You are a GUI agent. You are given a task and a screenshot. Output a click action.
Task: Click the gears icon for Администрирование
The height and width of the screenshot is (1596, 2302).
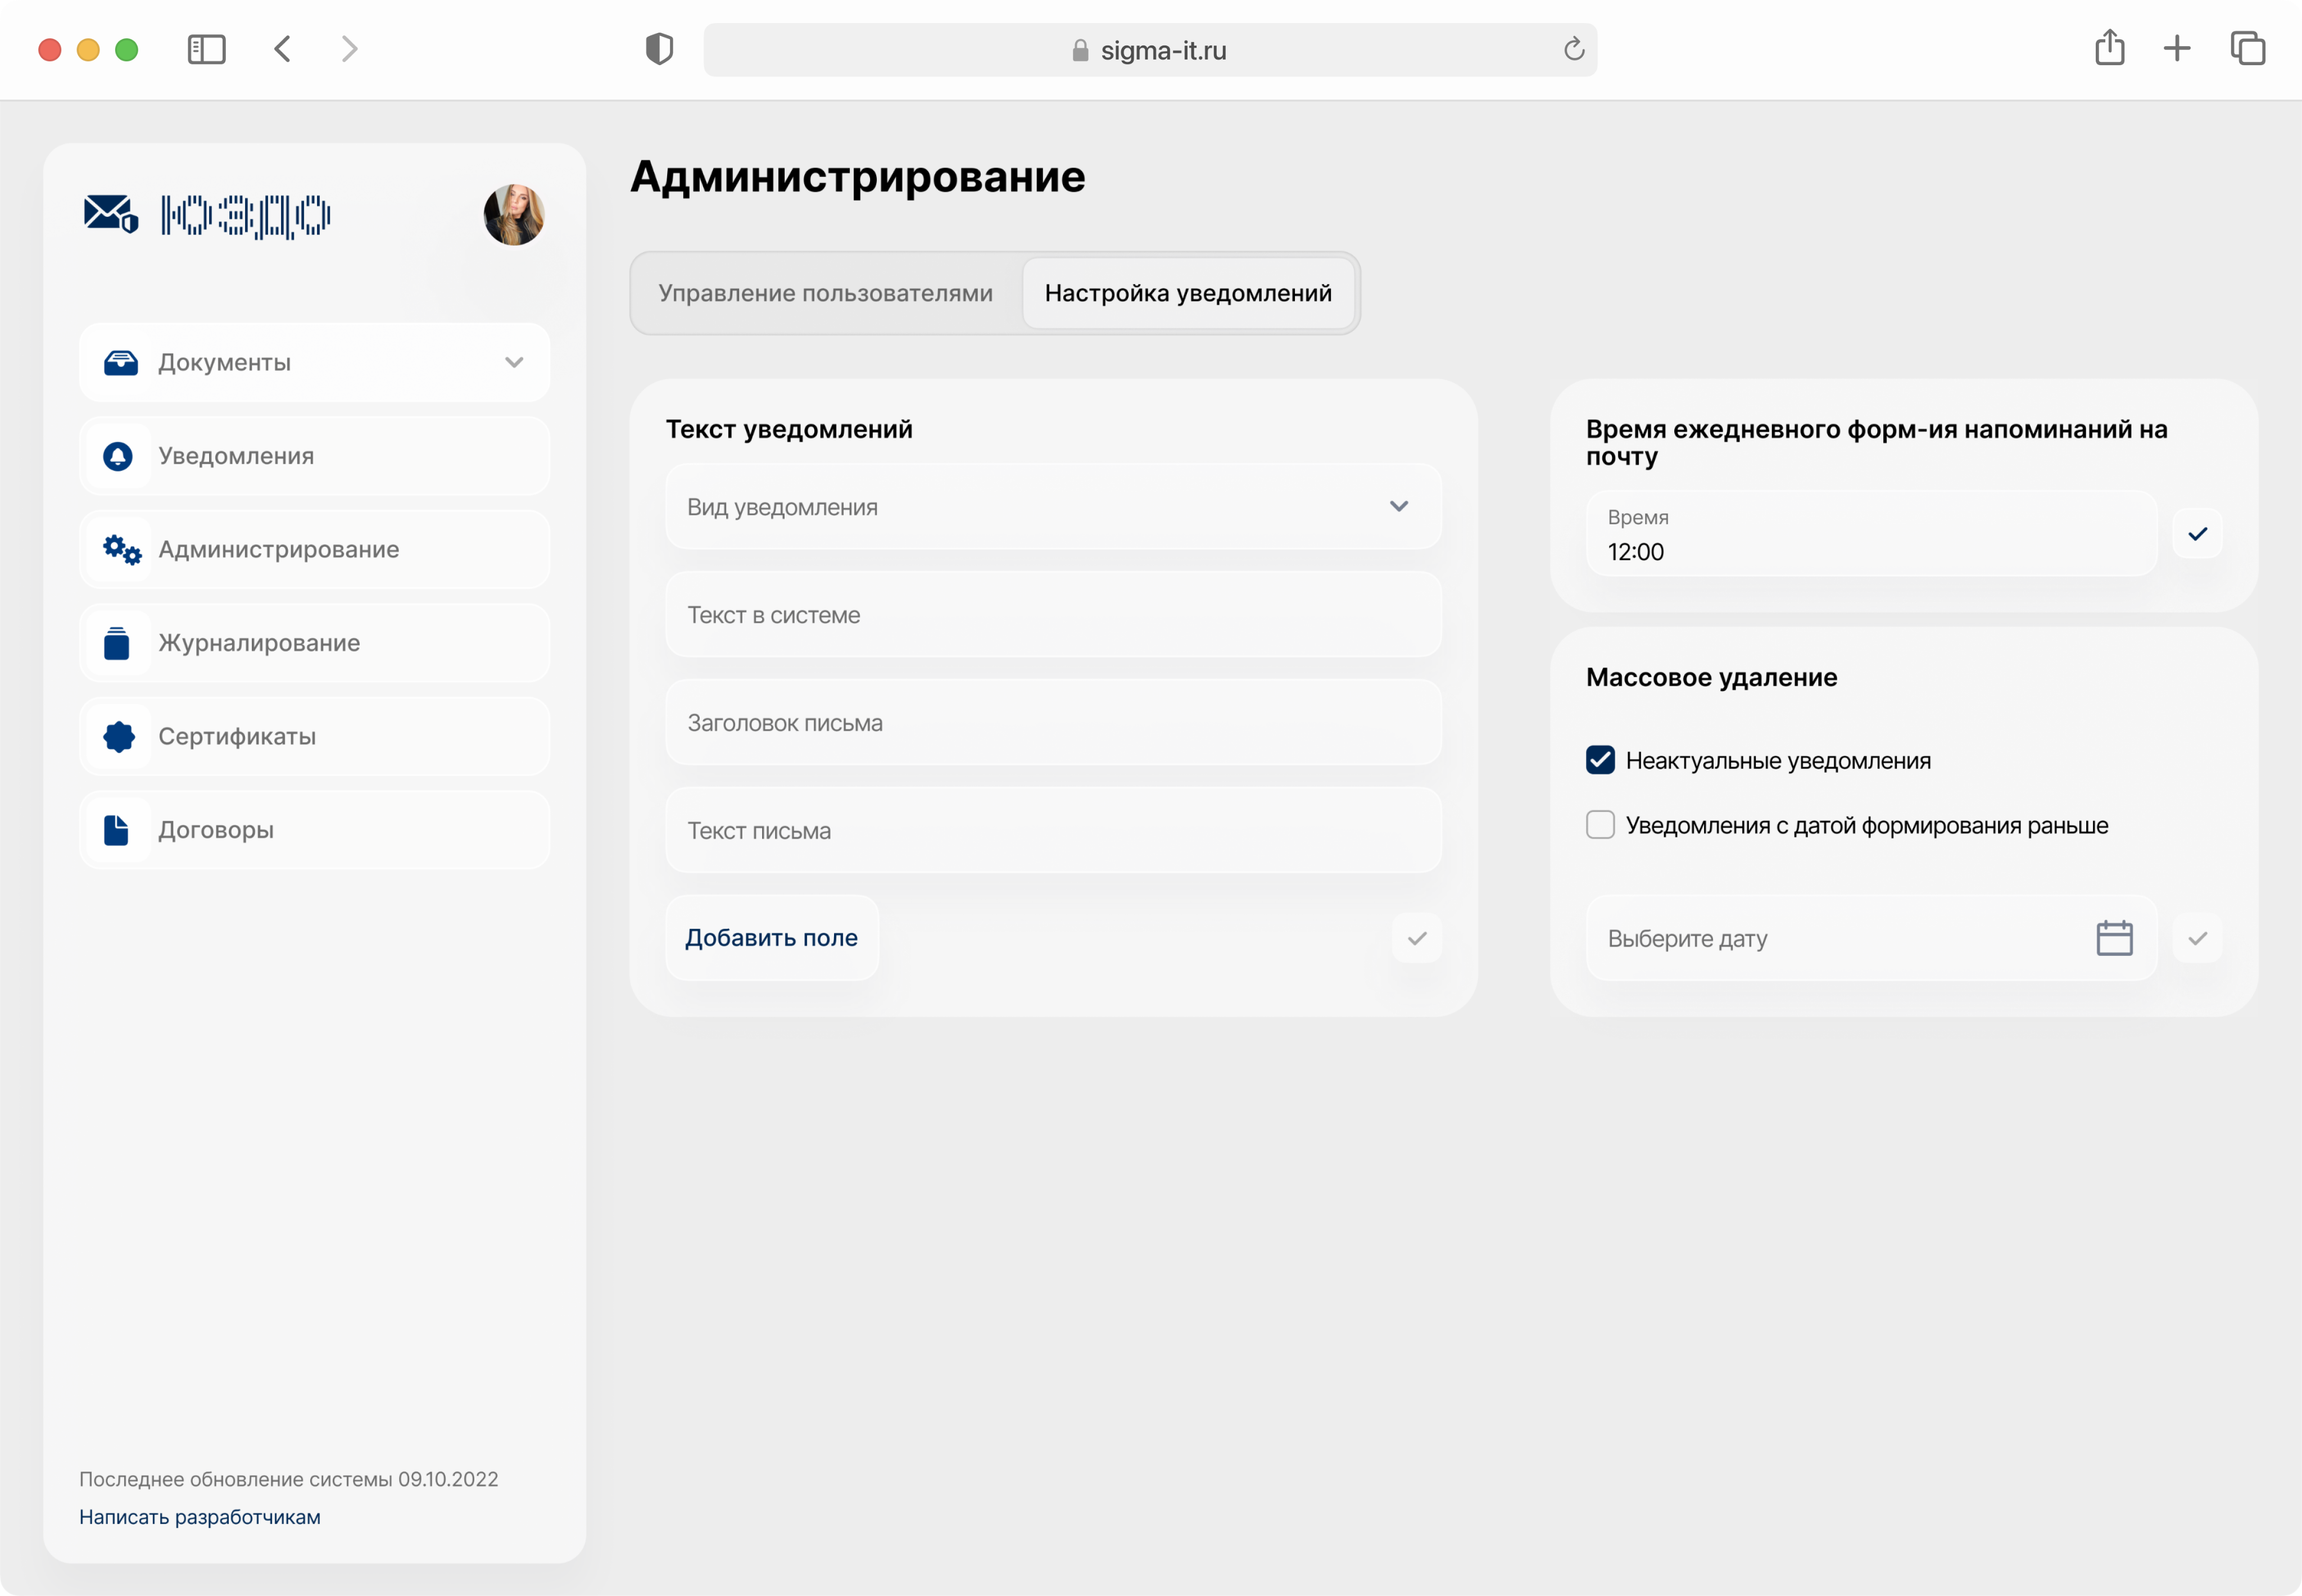coord(121,549)
